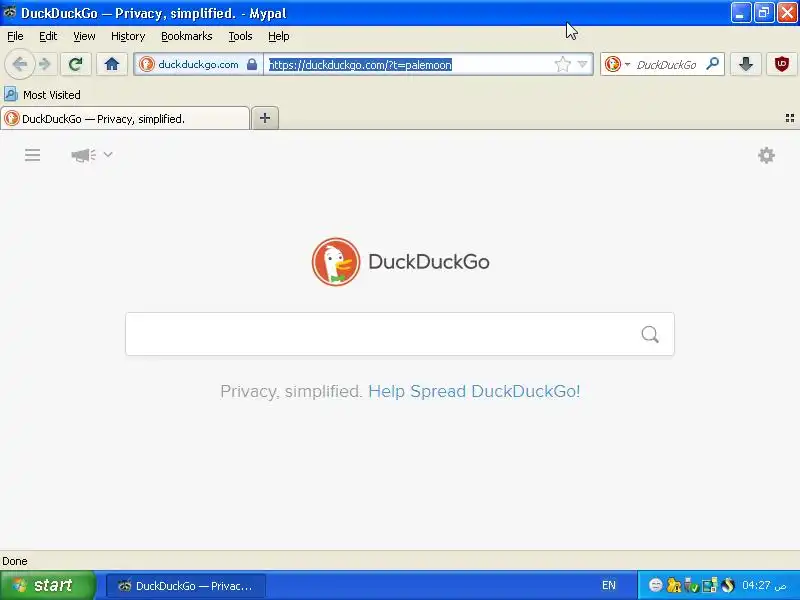The height and width of the screenshot is (600, 800).
Task: Open the Bookmarks menu
Action: tap(187, 36)
